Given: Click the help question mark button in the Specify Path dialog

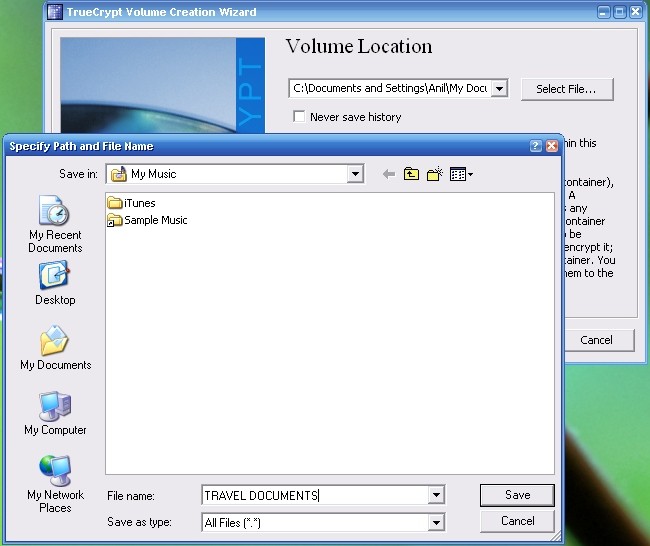Looking at the screenshot, I should click(536, 146).
